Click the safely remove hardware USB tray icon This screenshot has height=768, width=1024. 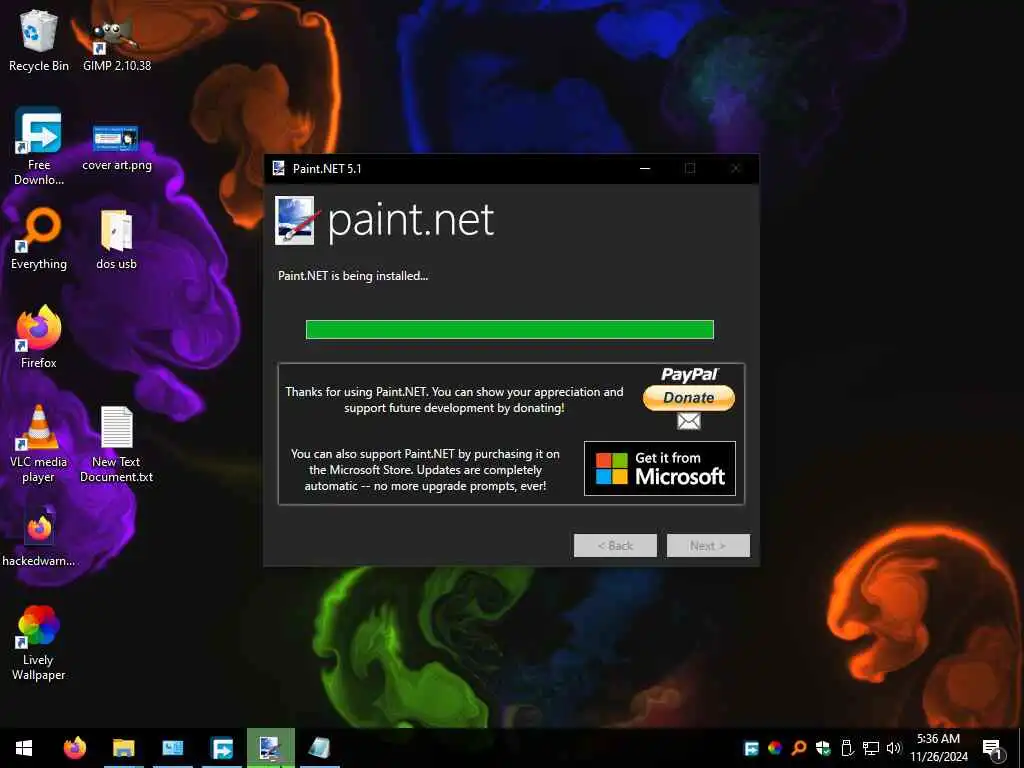point(847,748)
